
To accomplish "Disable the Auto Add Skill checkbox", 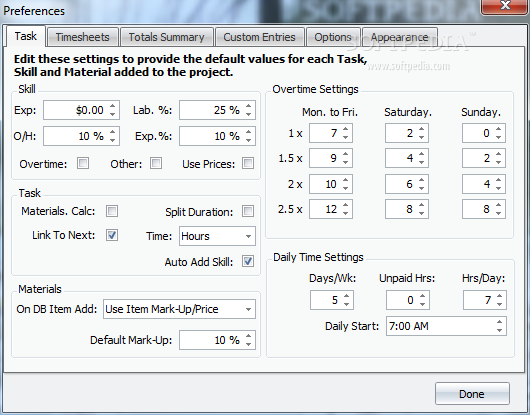I will pyautogui.click(x=248, y=261).
